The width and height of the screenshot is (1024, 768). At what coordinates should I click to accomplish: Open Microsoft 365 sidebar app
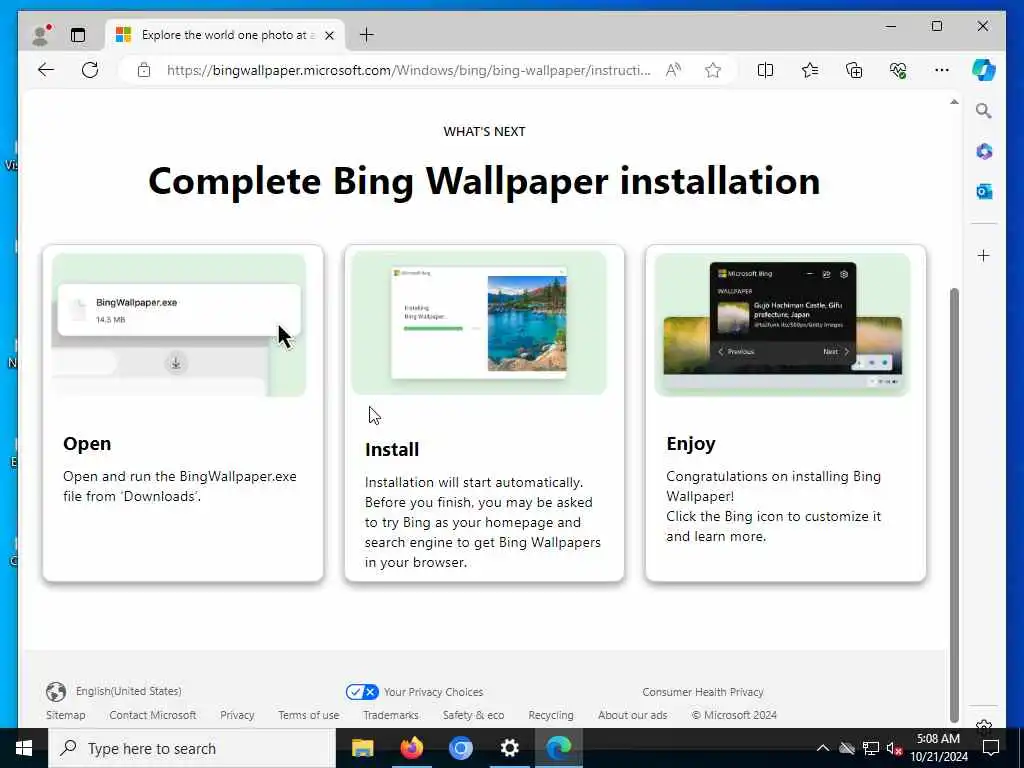(984, 152)
